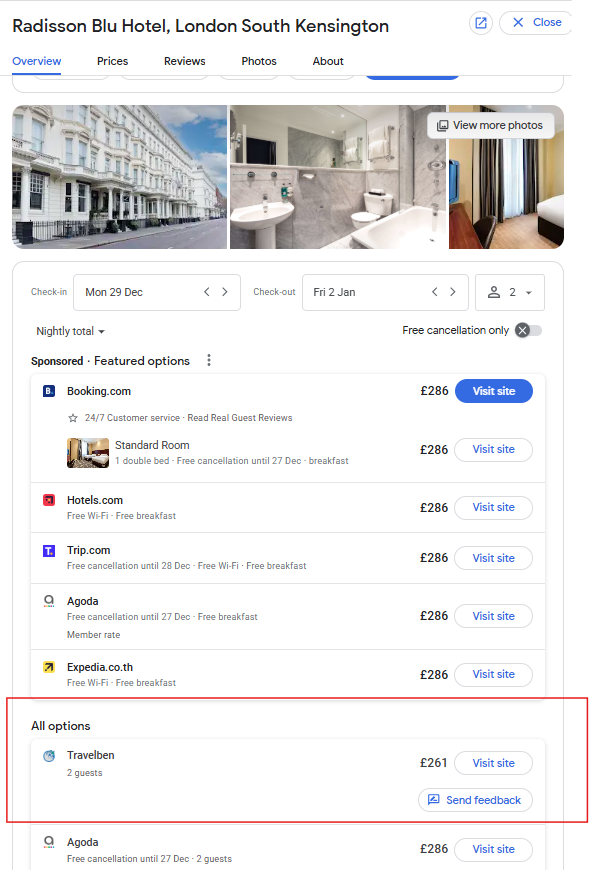The width and height of the screenshot is (589, 870).
Task: Open the Reviews tab
Action: (185, 61)
